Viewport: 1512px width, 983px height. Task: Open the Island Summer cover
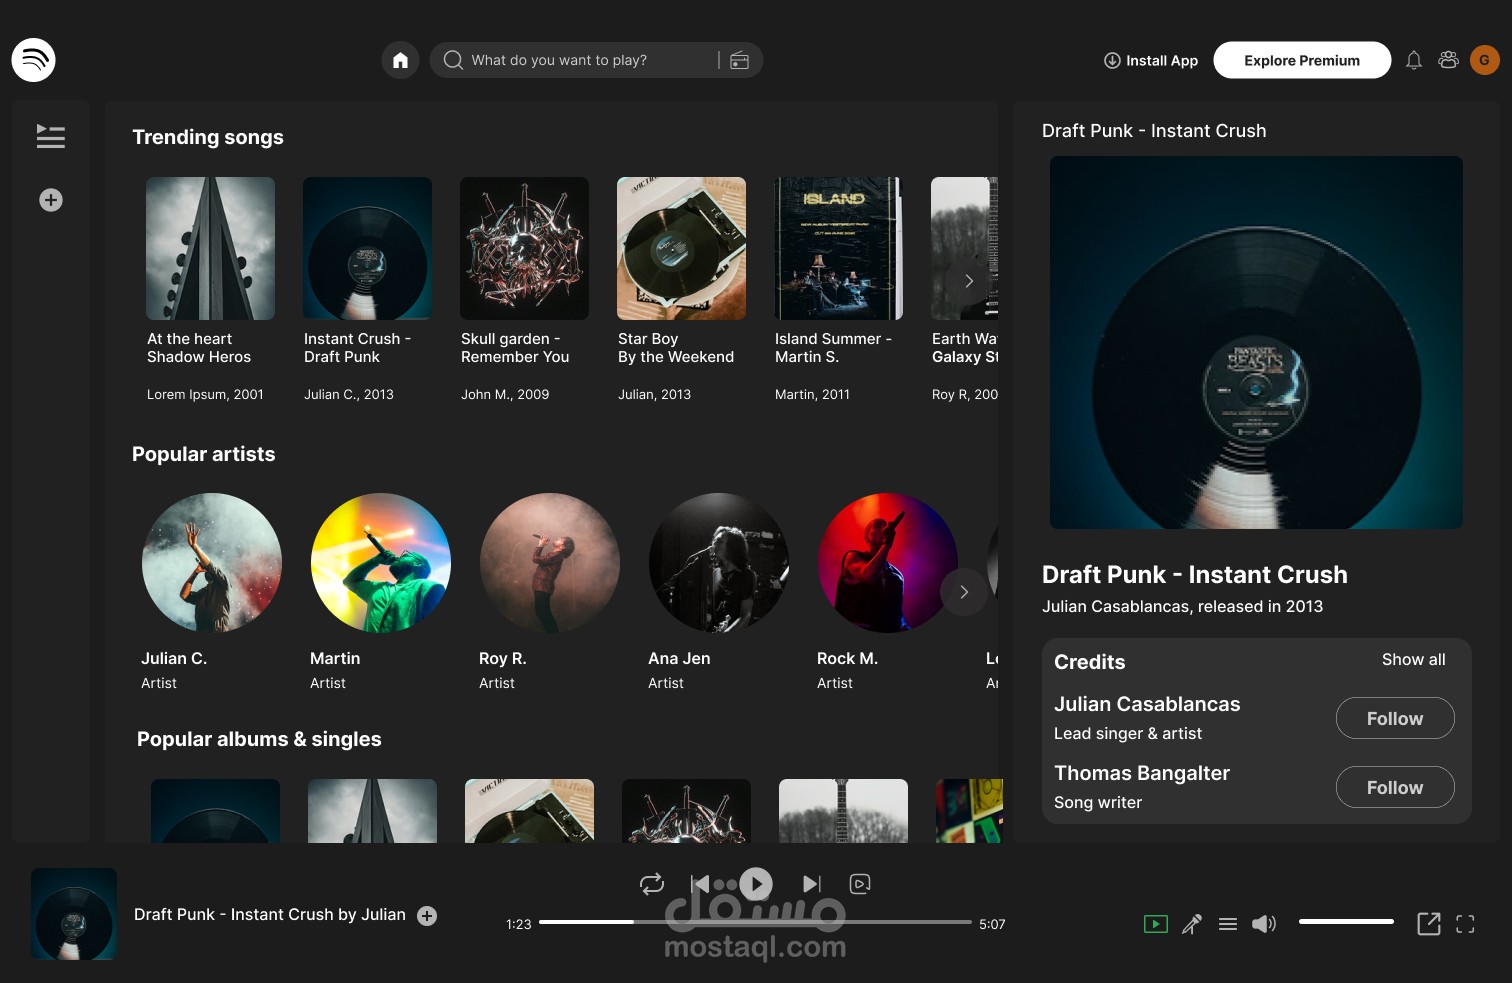coord(838,248)
